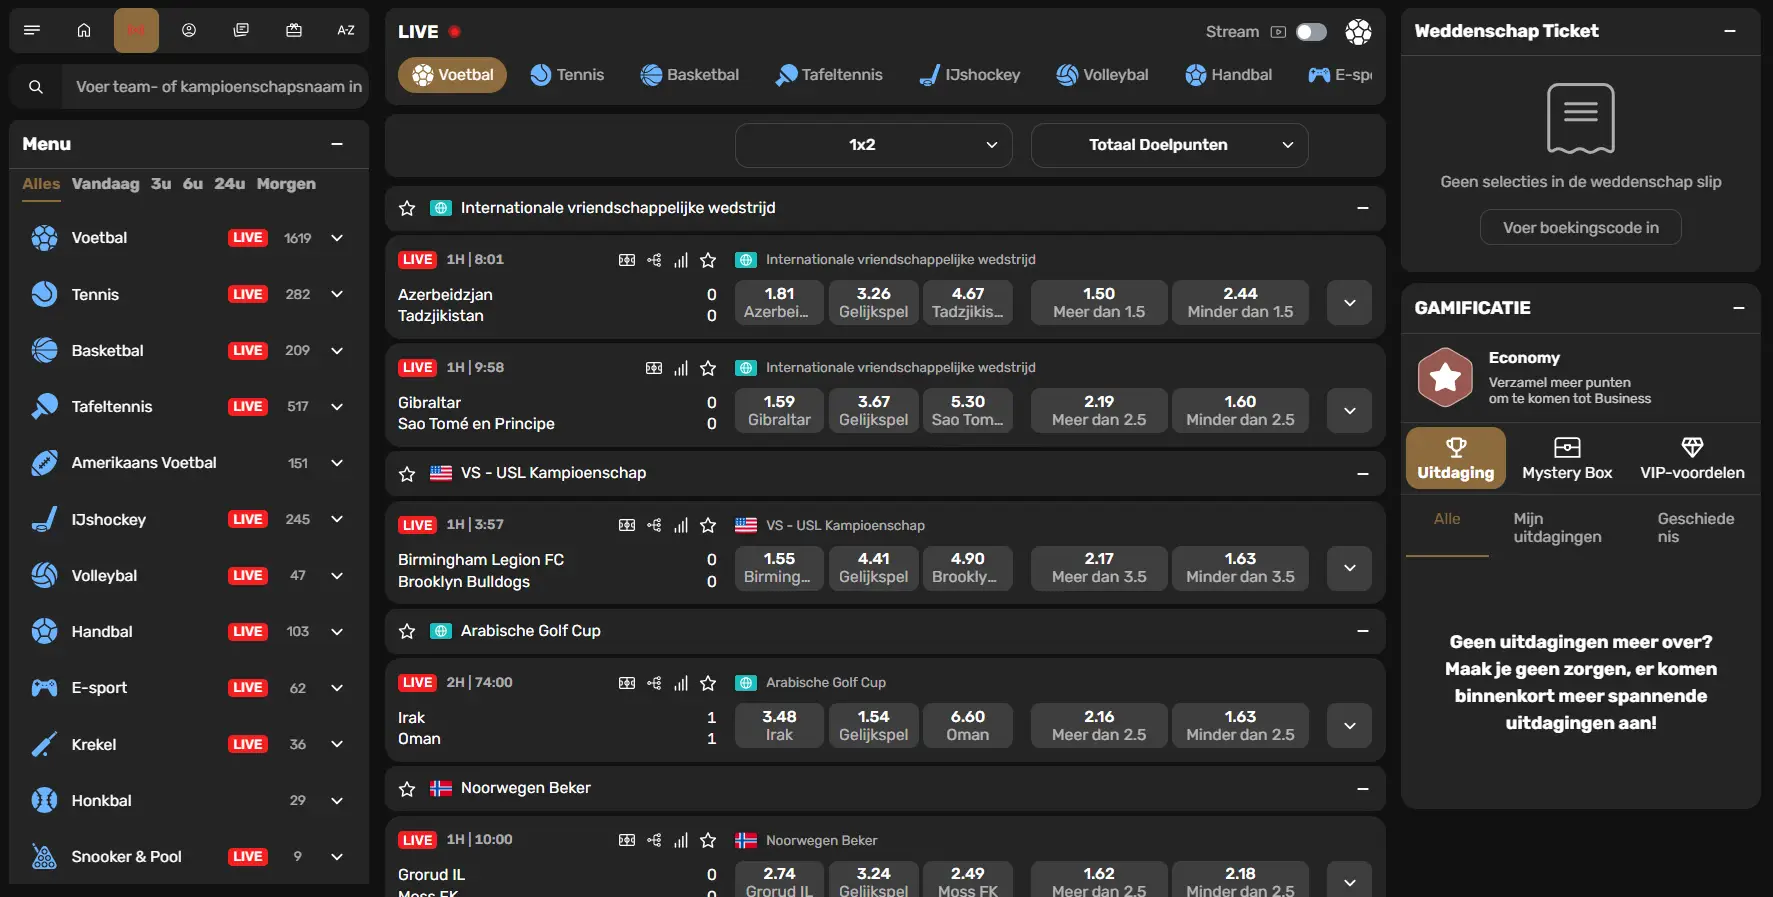Favorite the Azerbeidzjan vs Tadzjikistan match
The width and height of the screenshot is (1773, 897).
pos(708,260)
